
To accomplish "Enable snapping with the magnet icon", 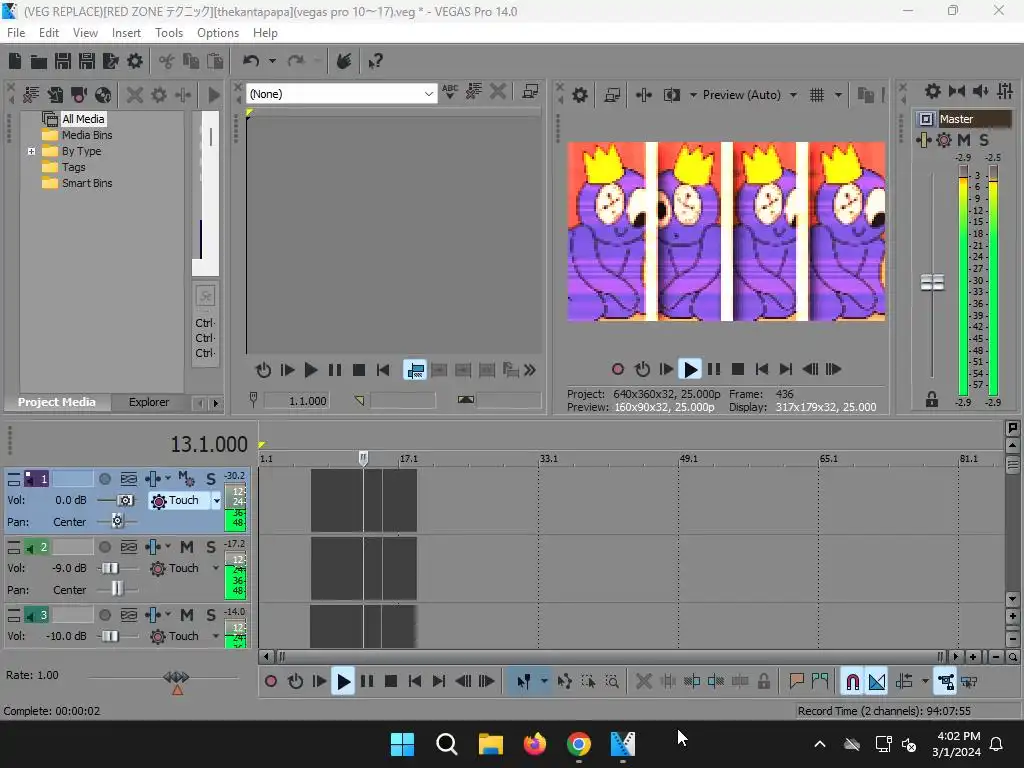I will click(x=852, y=682).
